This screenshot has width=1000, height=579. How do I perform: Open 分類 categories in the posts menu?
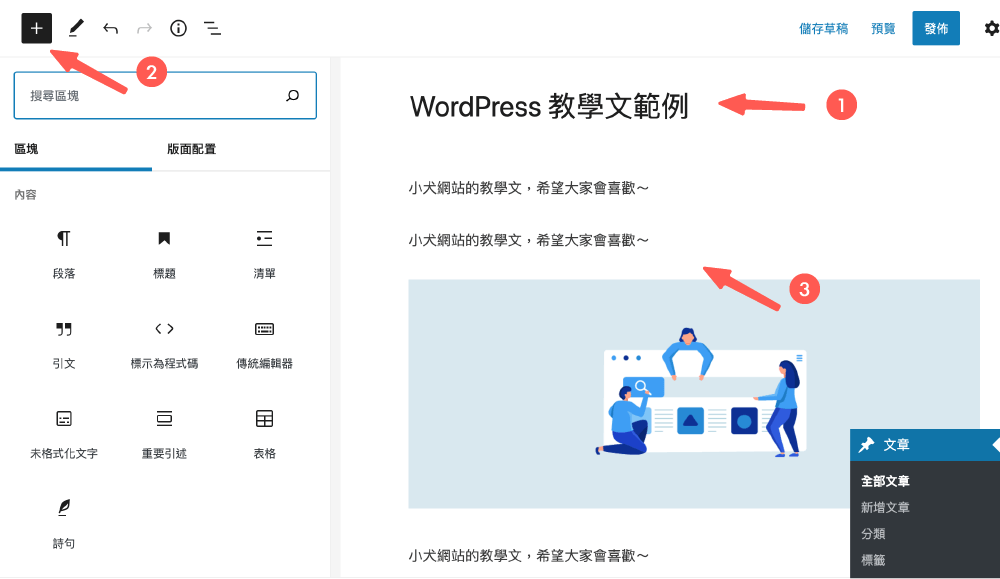pyautogui.click(x=873, y=534)
